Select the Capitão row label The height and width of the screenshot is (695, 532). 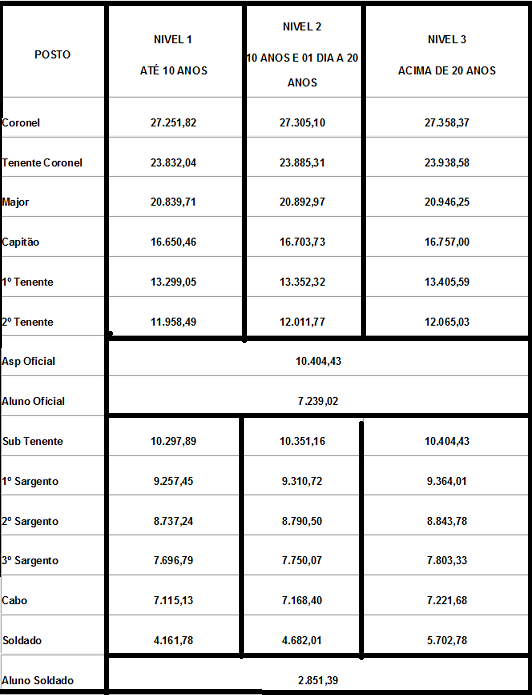point(20,242)
